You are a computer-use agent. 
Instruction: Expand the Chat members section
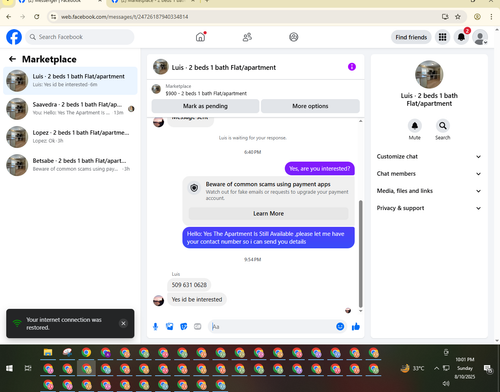pyautogui.click(x=429, y=174)
